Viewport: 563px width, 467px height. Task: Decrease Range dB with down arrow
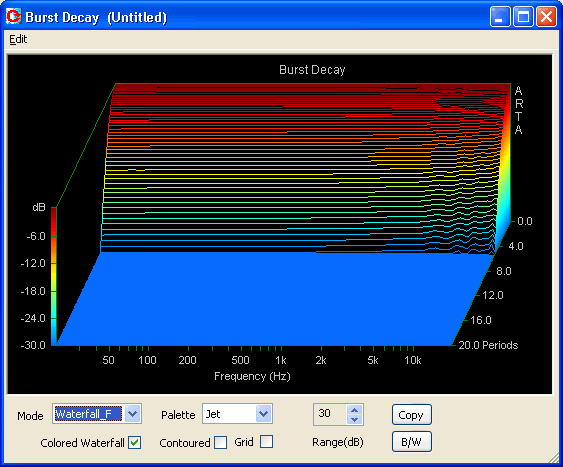tap(354, 419)
